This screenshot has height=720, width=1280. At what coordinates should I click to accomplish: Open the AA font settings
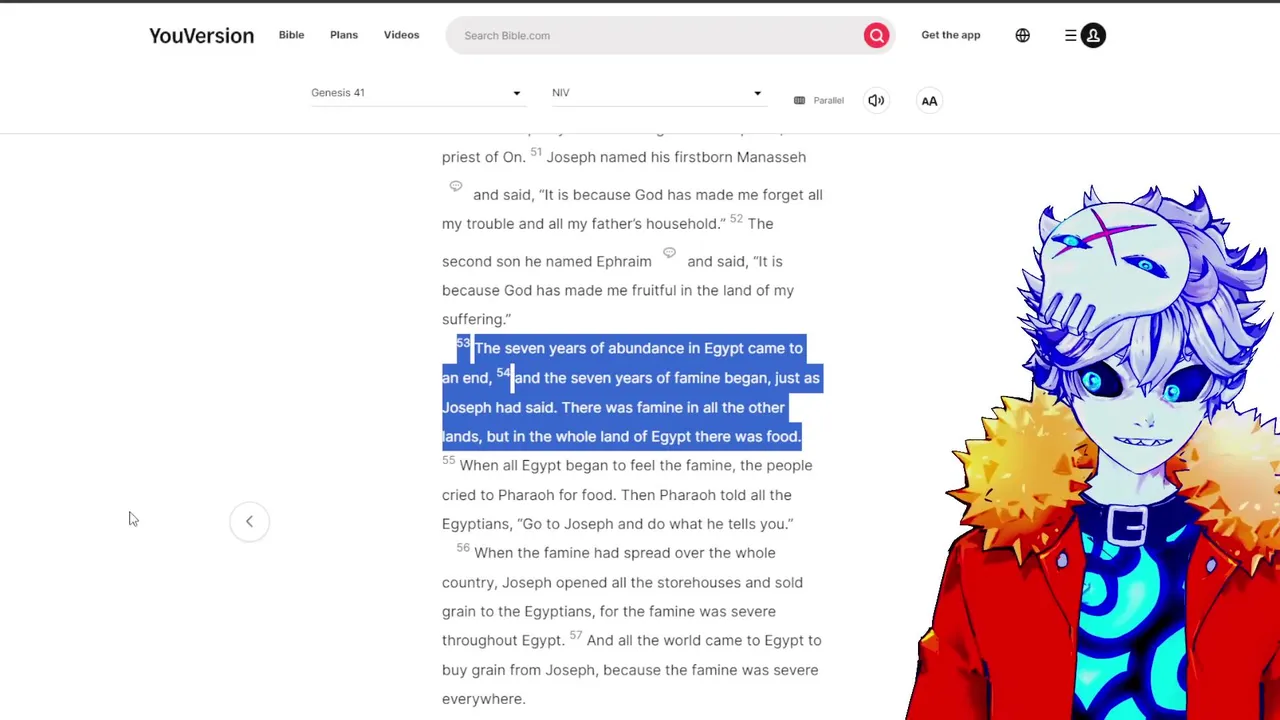(929, 100)
